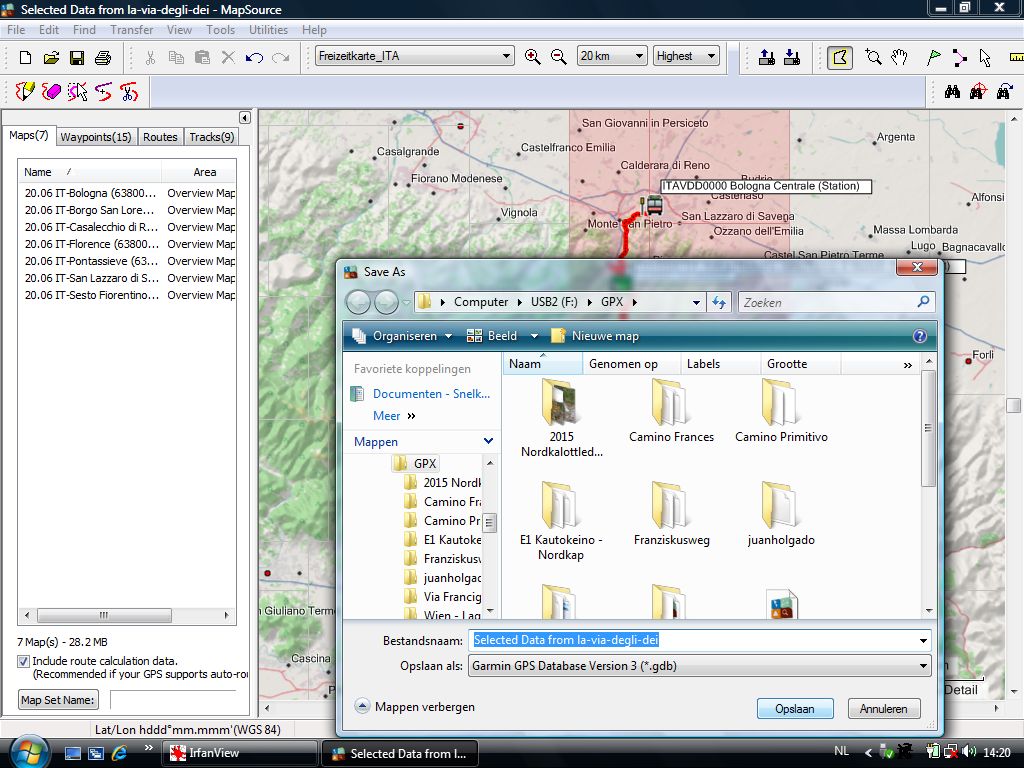Select the Map tool in toolbar
Viewport: 1024px width, 768px height.
point(840,57)
